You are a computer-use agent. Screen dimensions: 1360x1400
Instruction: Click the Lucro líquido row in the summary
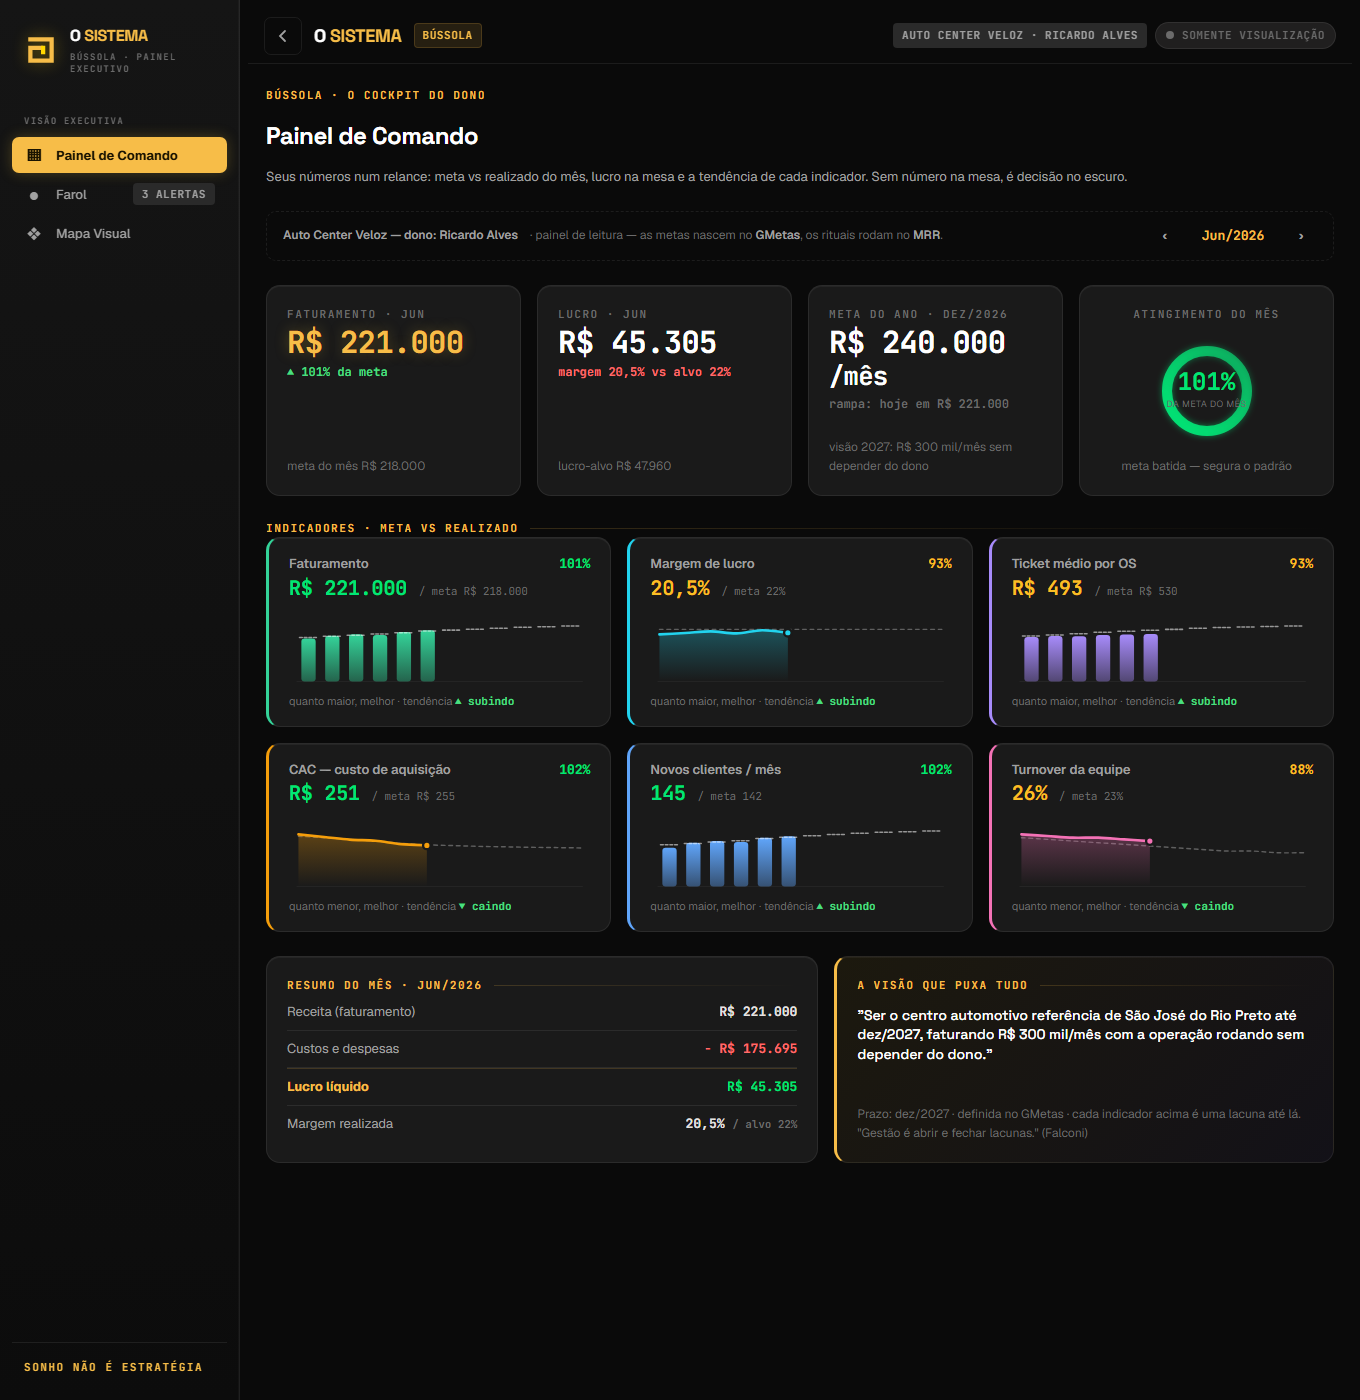pyautogui.click(x=542, y=1087)
